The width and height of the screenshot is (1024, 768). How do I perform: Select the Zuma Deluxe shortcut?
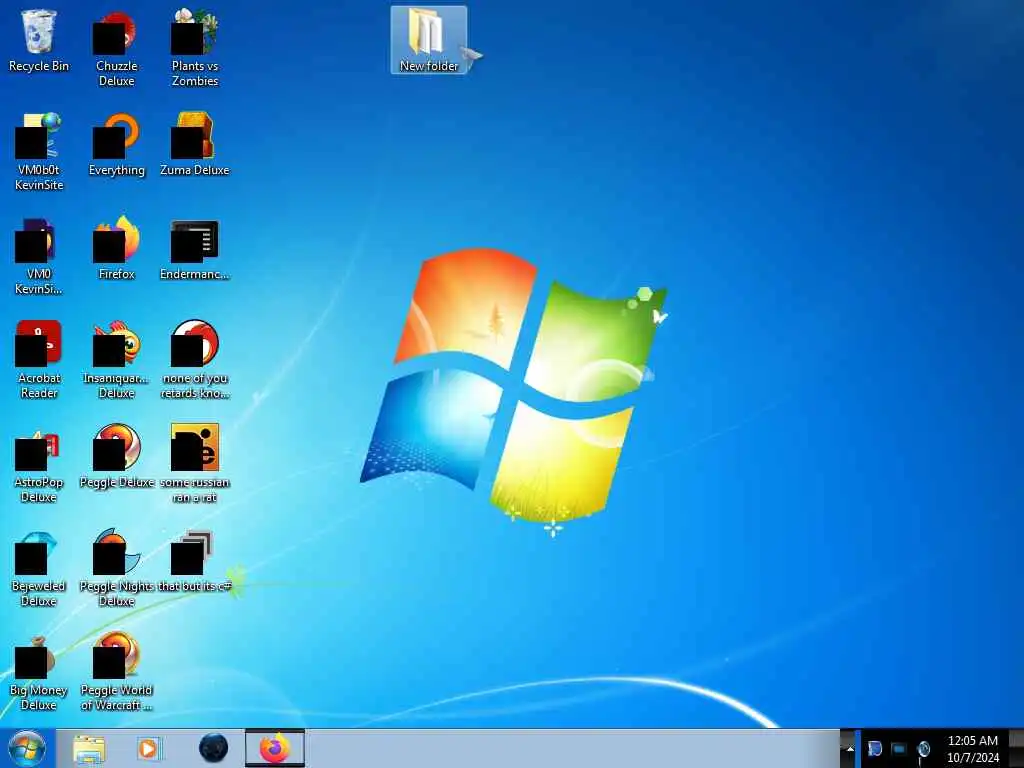(195, 146)
